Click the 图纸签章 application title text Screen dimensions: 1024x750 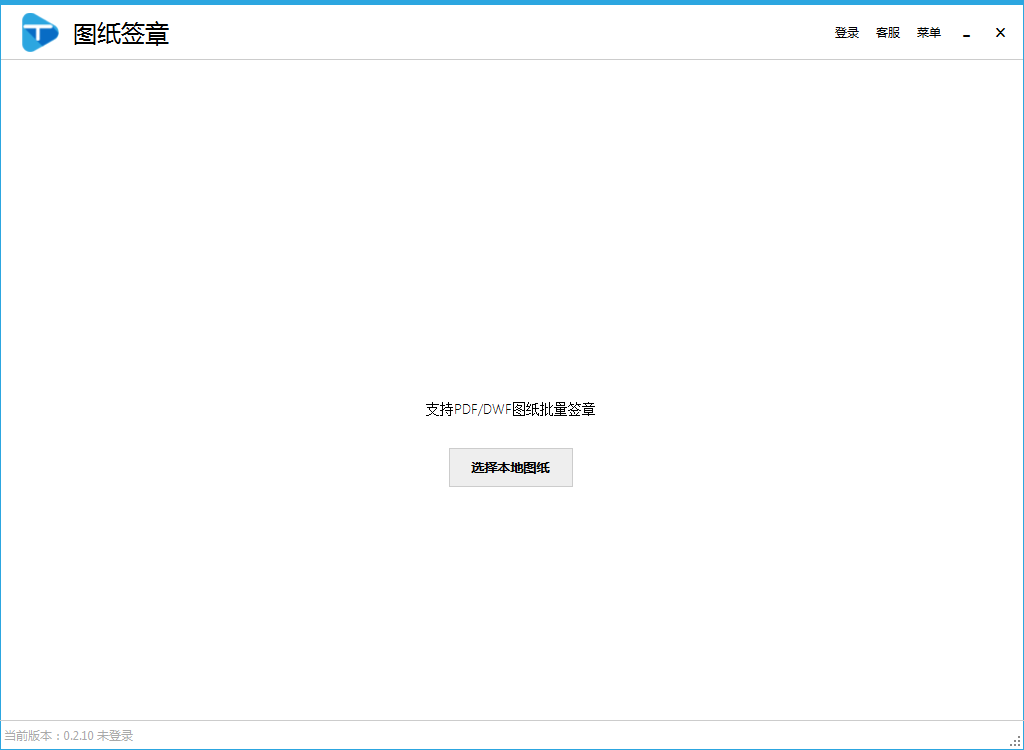[117, 33]
